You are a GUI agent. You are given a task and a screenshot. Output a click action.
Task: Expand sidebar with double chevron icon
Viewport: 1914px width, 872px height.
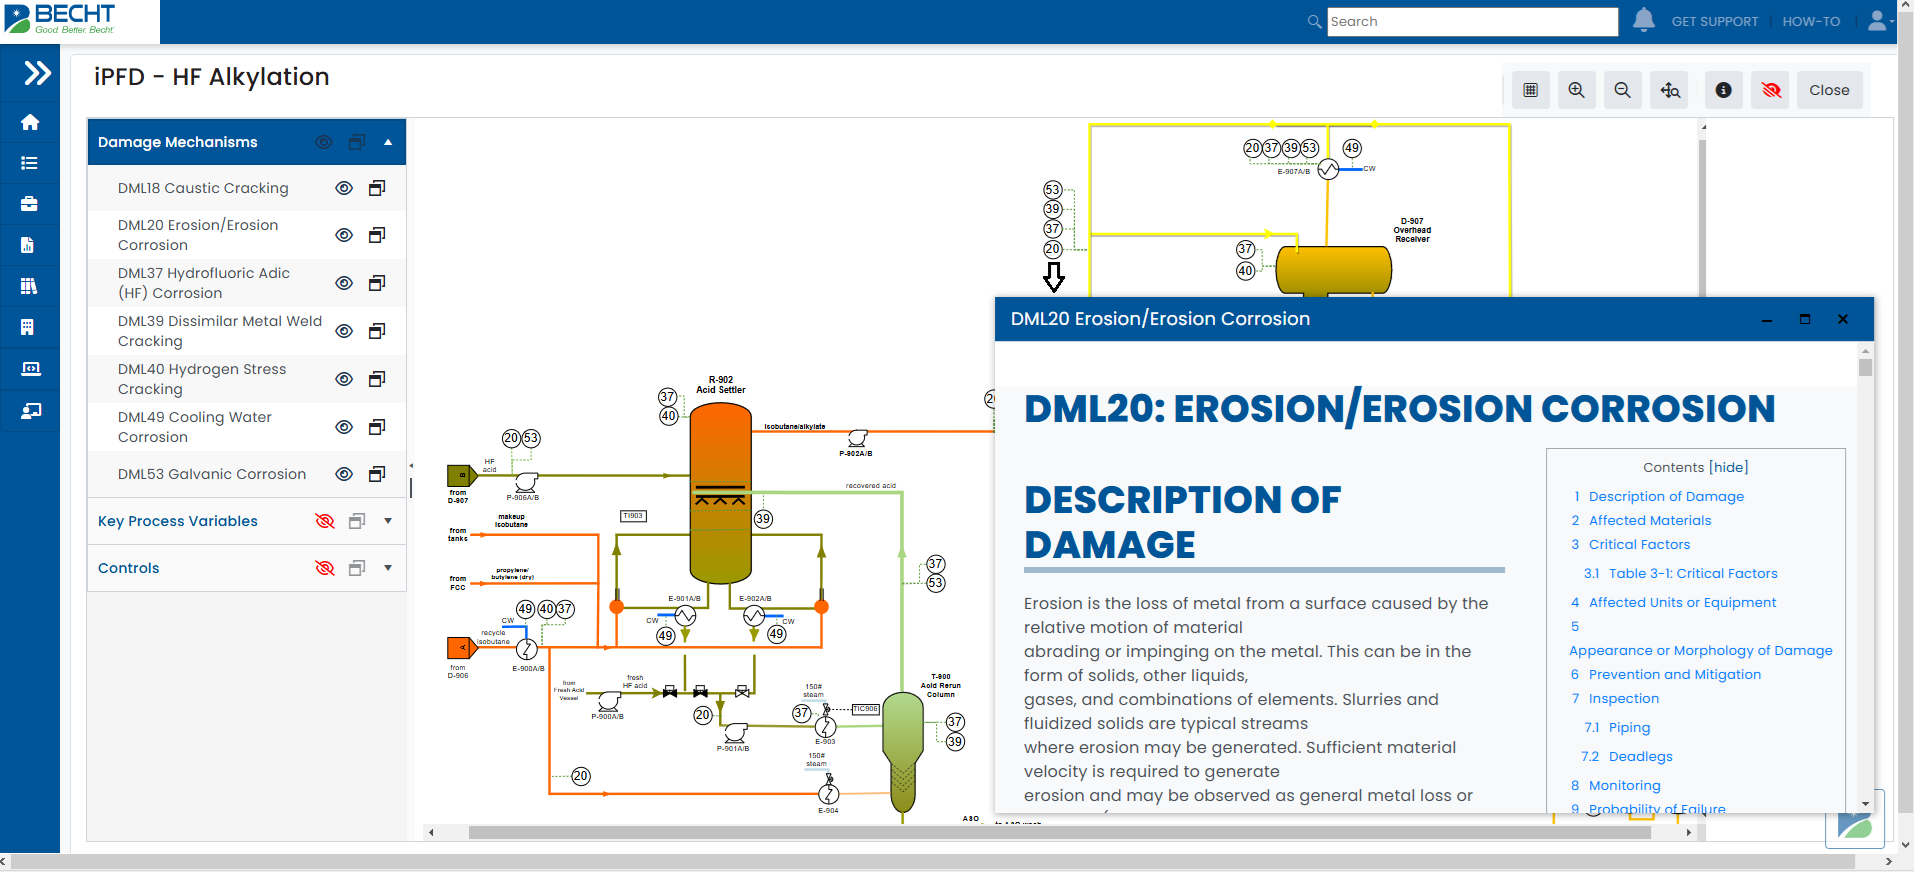click(37, 73)
